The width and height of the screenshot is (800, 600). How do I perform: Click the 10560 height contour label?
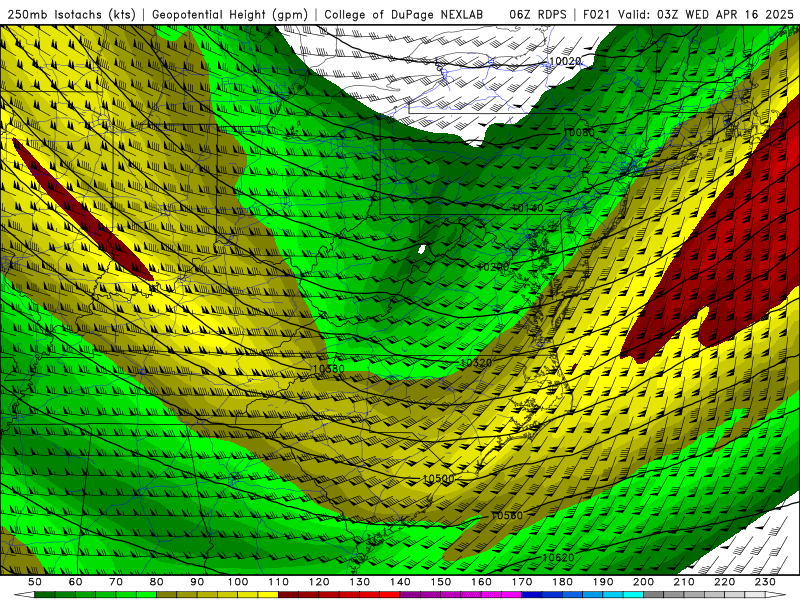tap(507, 515)
